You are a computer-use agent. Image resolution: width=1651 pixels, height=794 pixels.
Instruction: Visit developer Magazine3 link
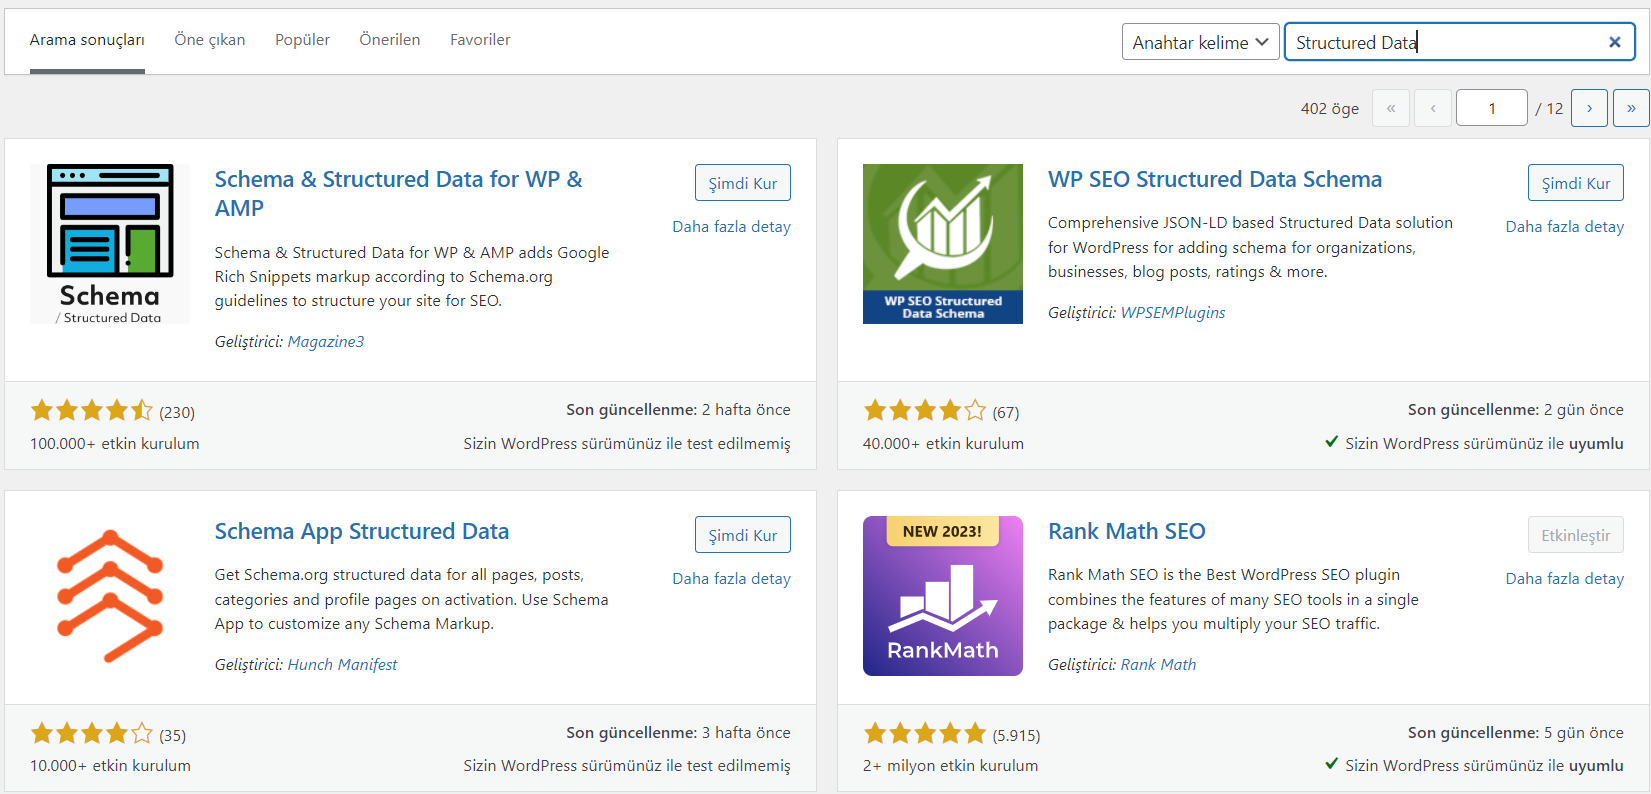326,342
